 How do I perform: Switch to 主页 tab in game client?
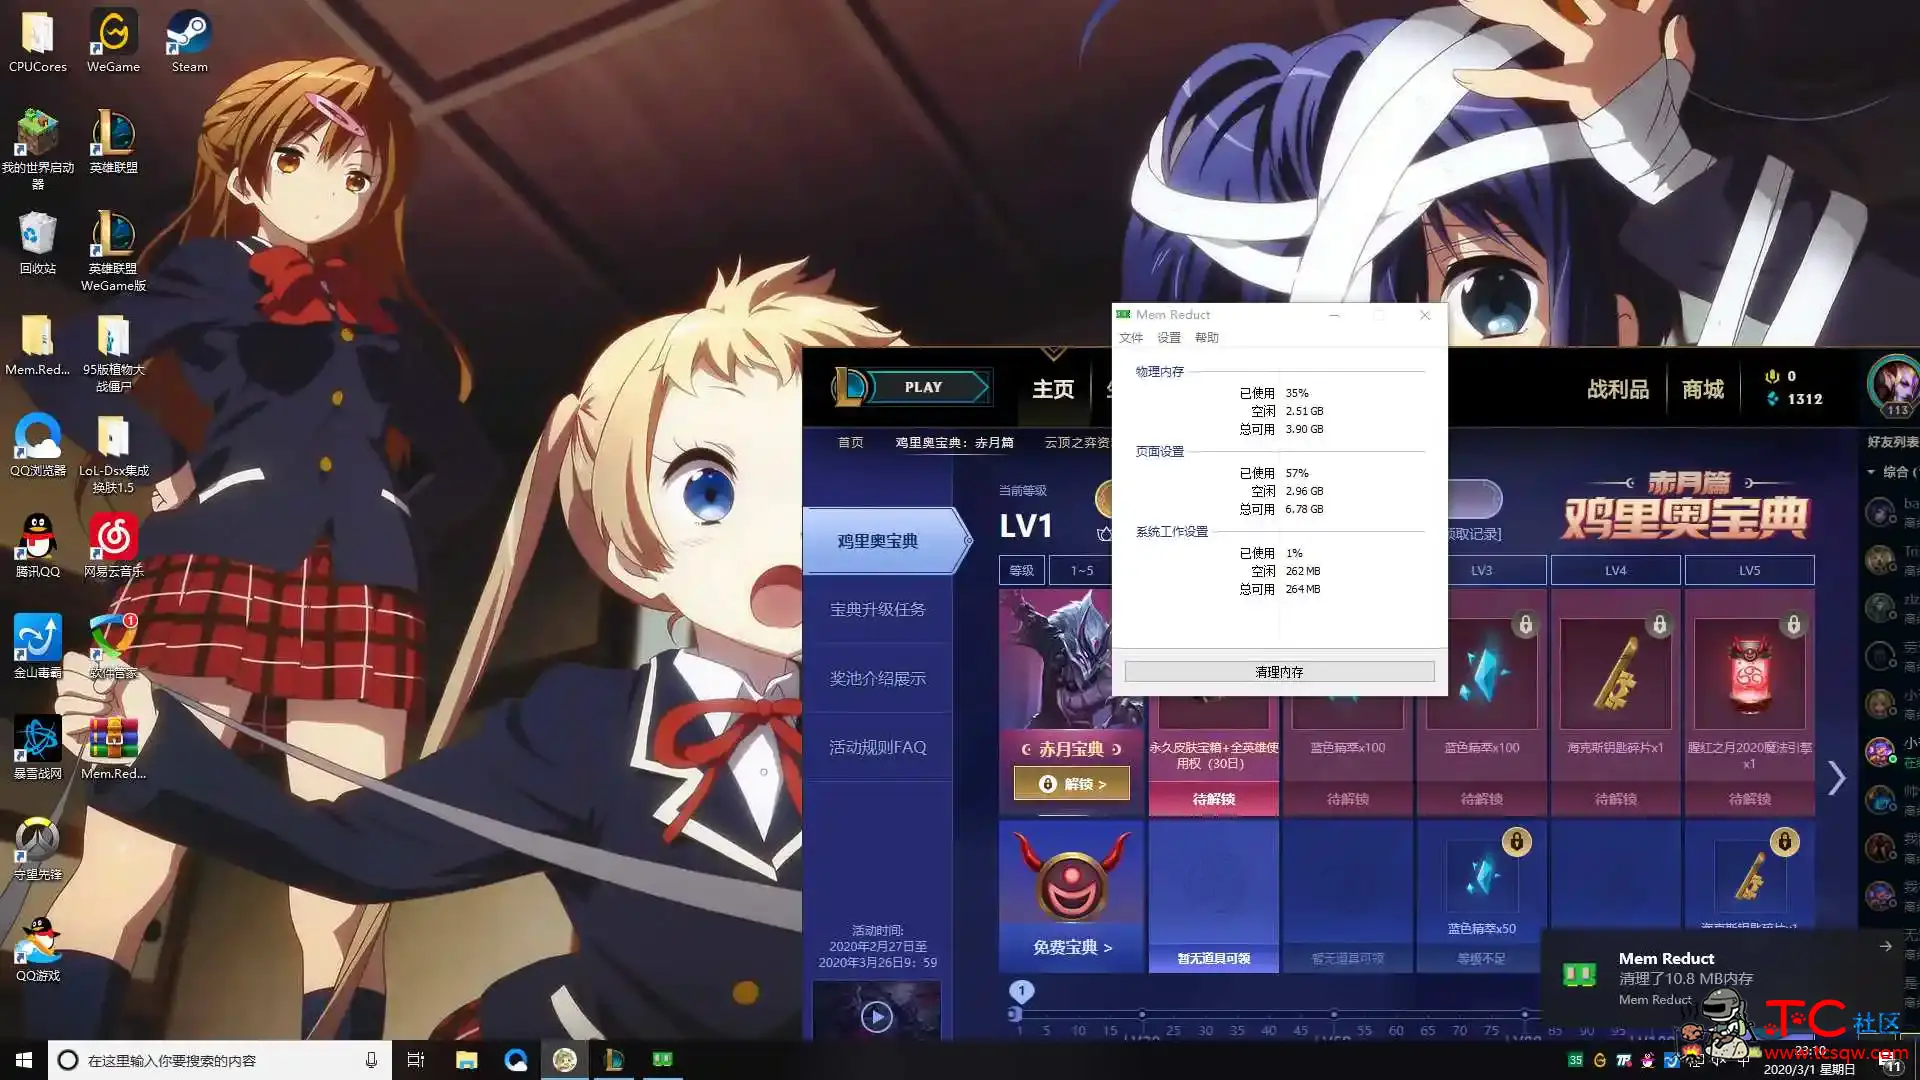click(1051, 388)
